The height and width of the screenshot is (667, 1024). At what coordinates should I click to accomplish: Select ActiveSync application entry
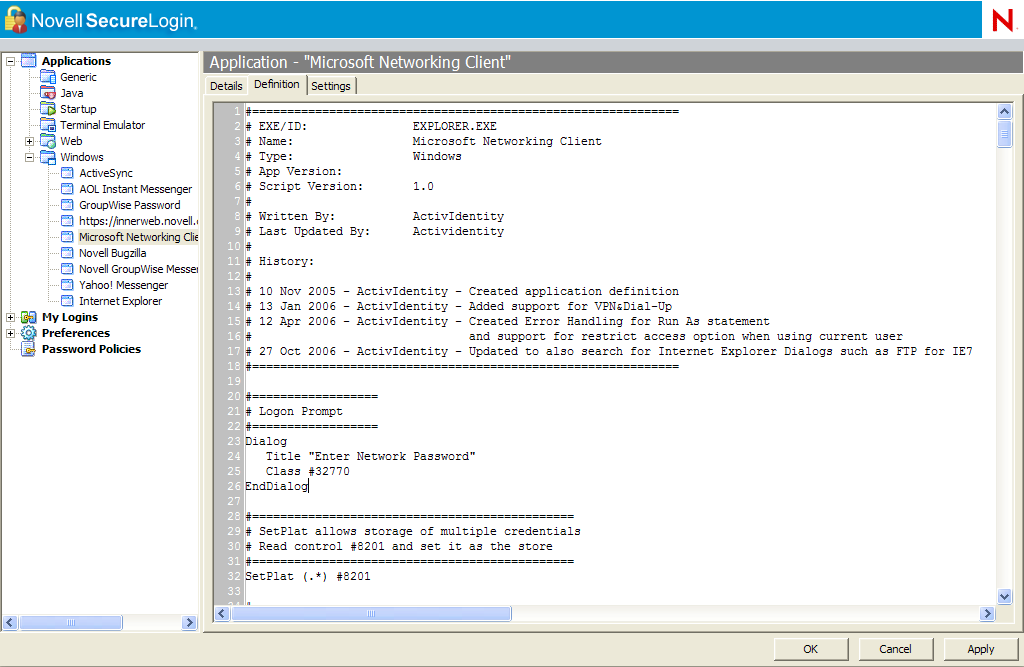pyautogui.click(x=106, y=173)
